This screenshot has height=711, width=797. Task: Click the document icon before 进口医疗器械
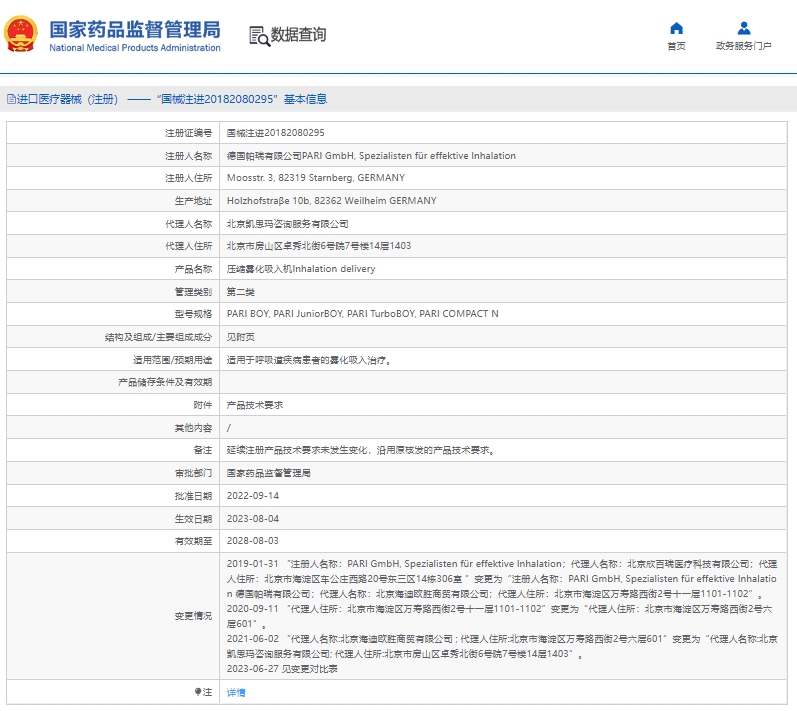11,99
